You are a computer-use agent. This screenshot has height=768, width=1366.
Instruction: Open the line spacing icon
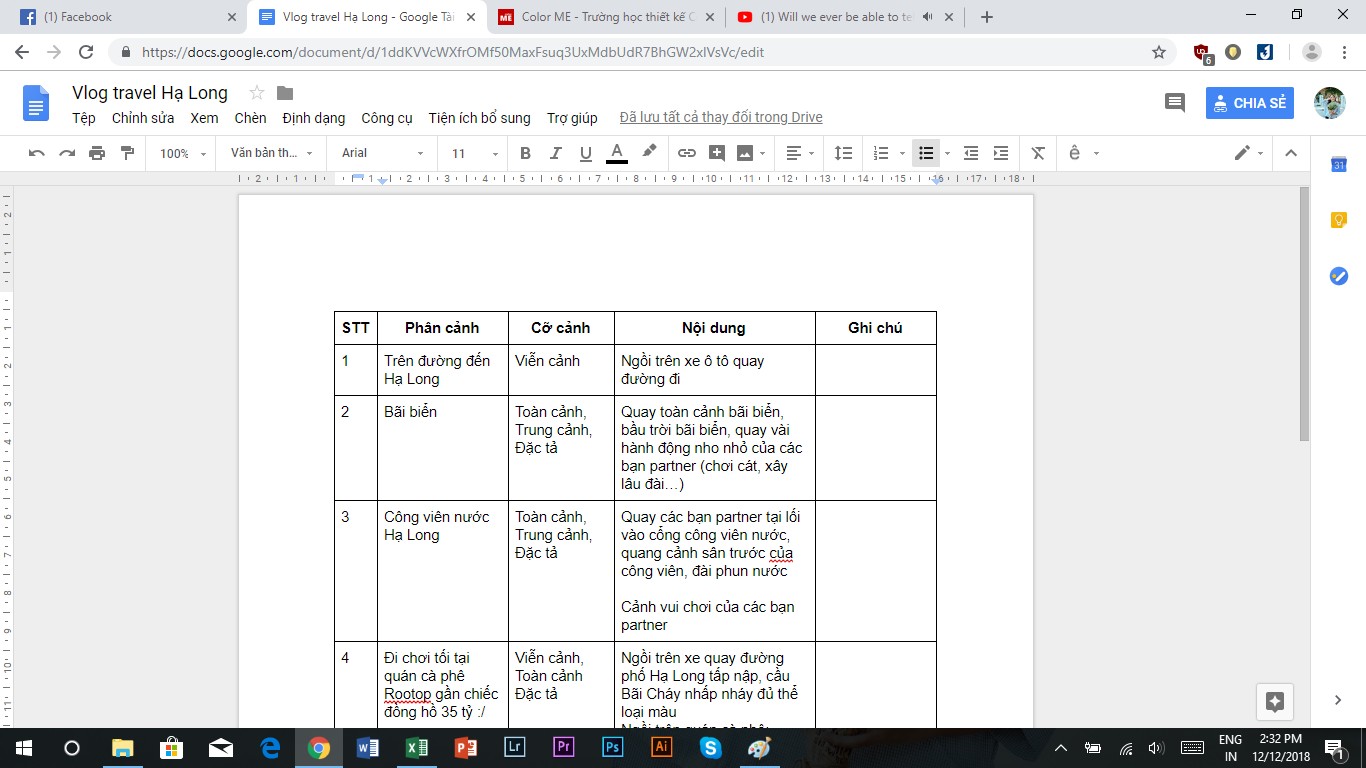tap(844, 153)
